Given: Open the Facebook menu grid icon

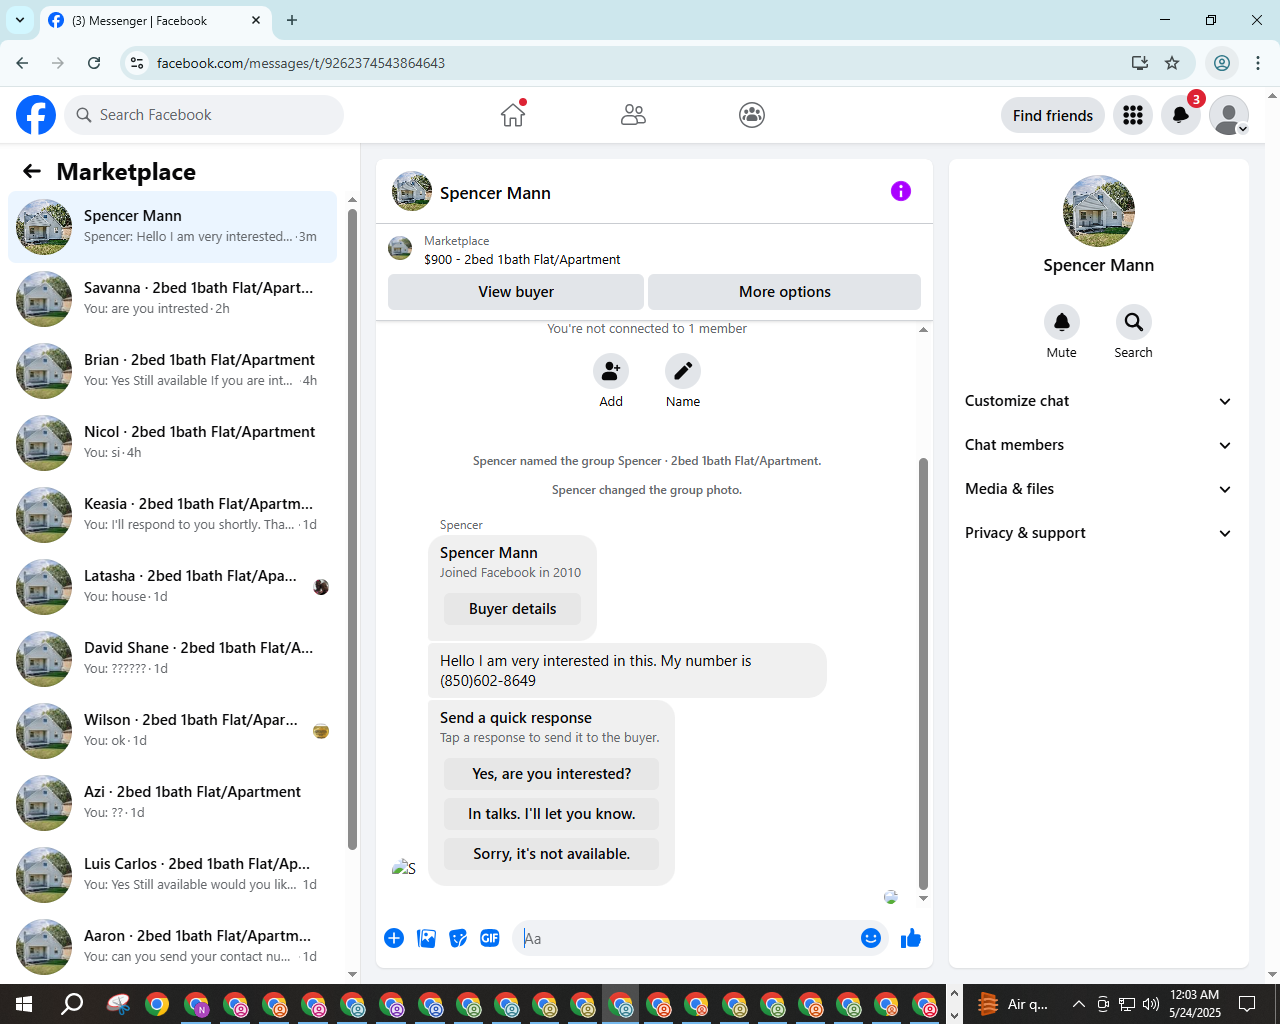Looking at the screenshot, I should click(x=1133, y=116).
